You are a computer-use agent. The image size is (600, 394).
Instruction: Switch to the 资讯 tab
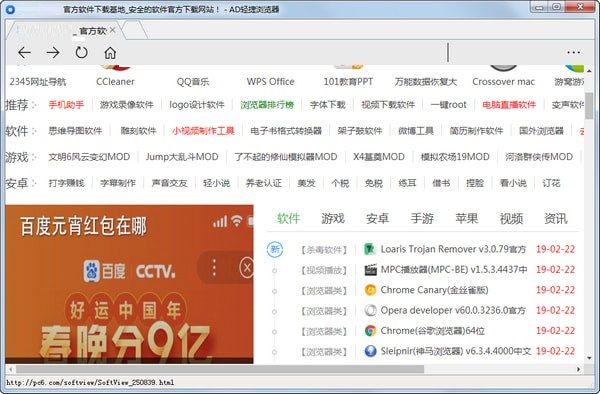(x=556, y=218)
